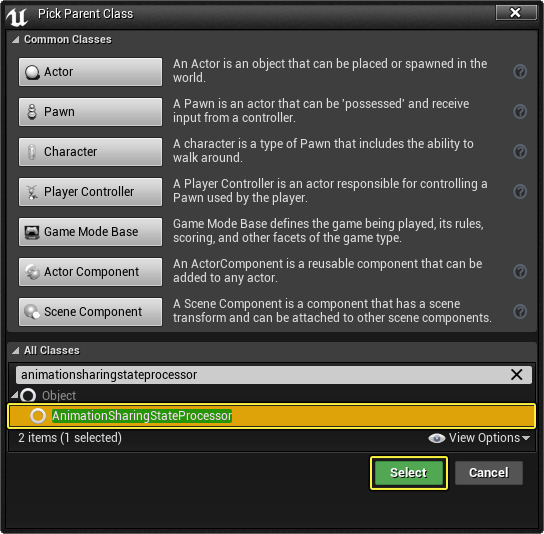Screen dimensions: 544x534
Task: Choose Actor as the parent class
Action: point(90,72)
